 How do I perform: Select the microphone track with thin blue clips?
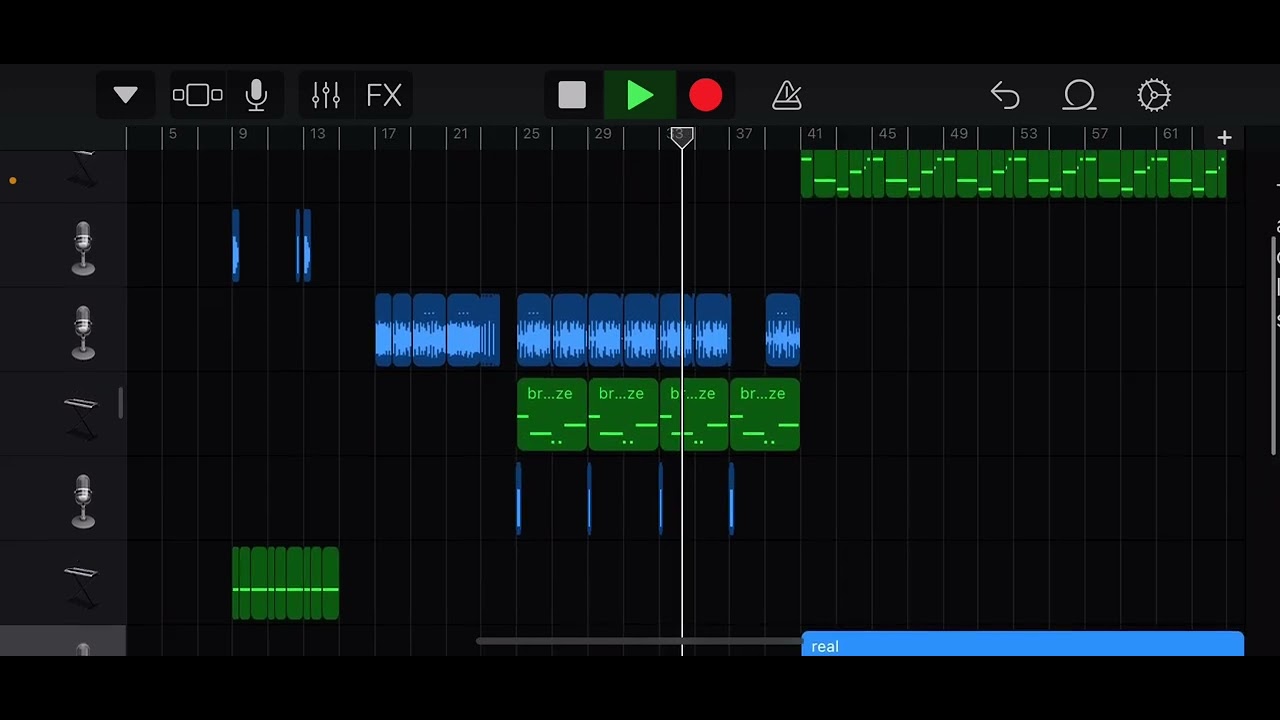[83, 500]
